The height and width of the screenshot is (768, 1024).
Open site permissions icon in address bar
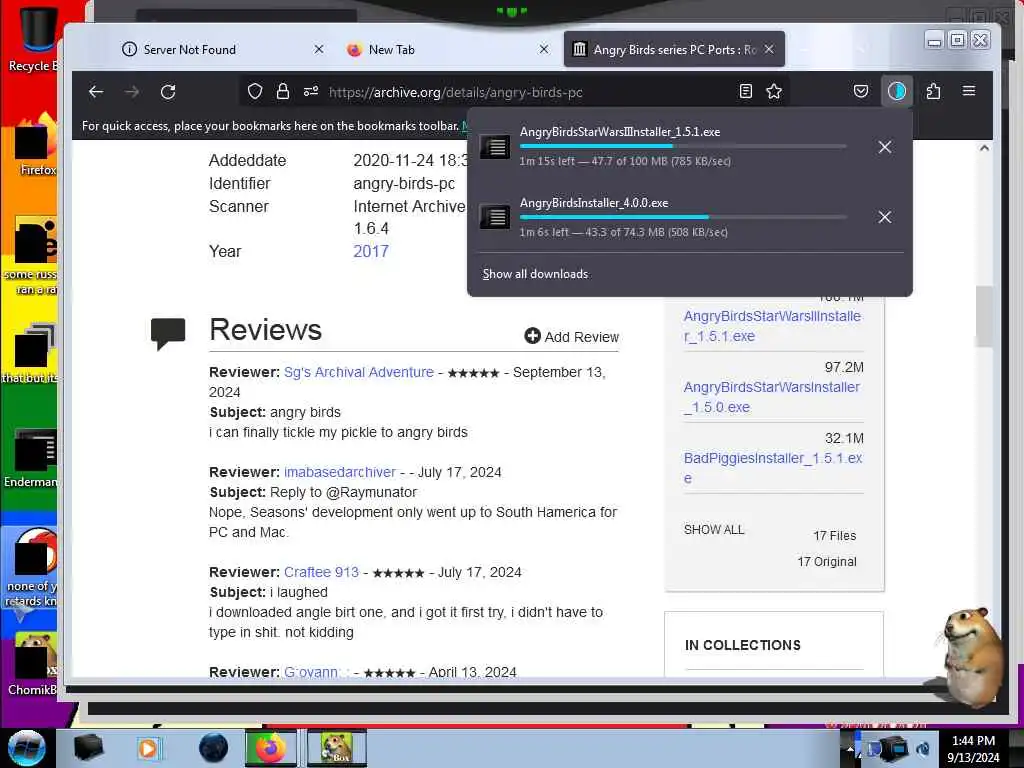[311, 91]
